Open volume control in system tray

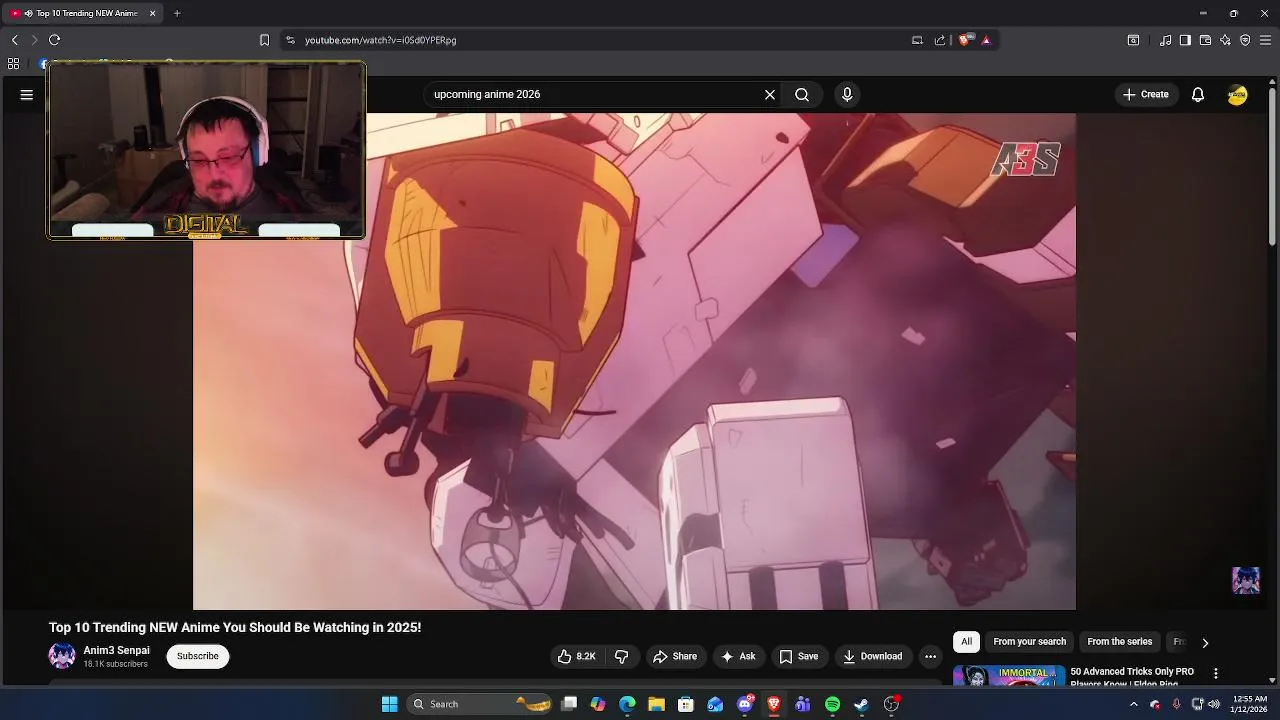pos(1214,704)
